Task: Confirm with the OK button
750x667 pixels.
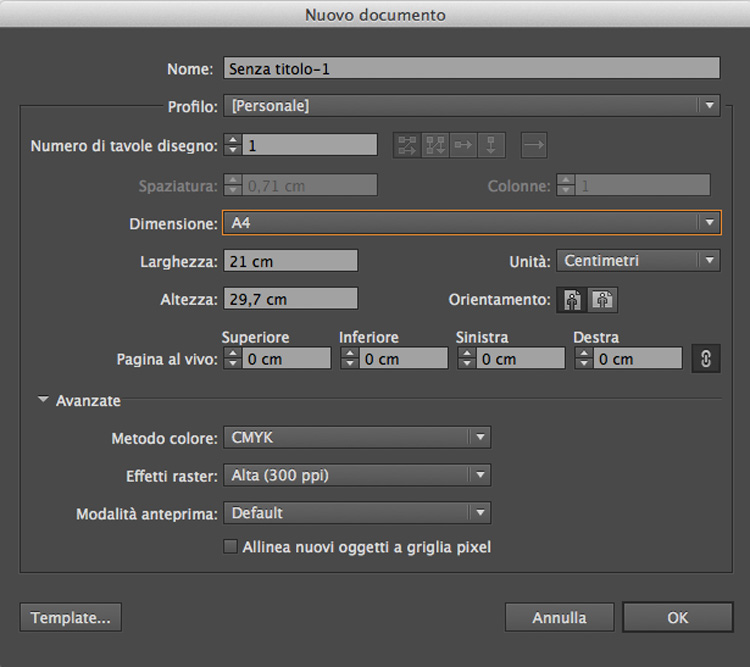Action: pos(677,618)
